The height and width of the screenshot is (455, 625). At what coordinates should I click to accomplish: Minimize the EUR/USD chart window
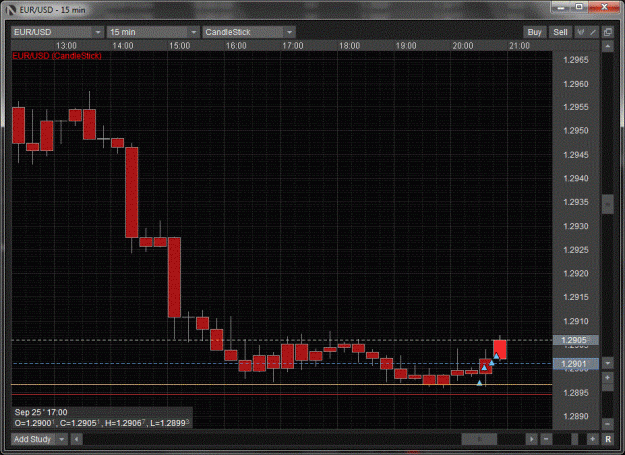click(x=560, y=7)
